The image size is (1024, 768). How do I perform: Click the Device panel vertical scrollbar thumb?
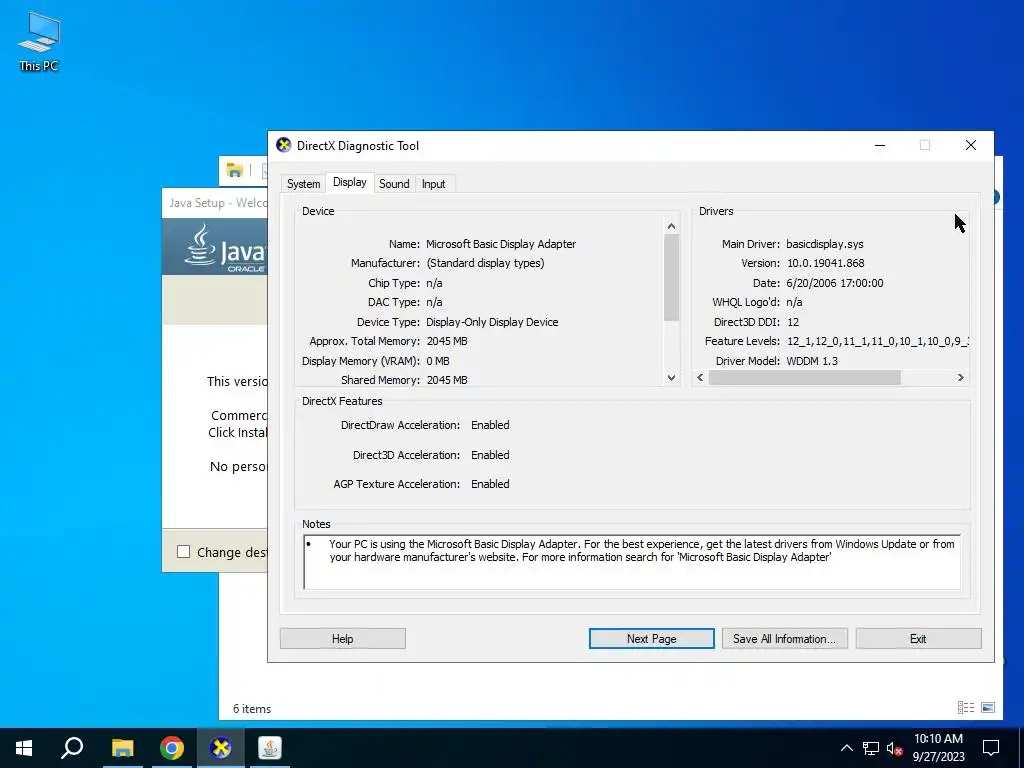coord(671,278)
